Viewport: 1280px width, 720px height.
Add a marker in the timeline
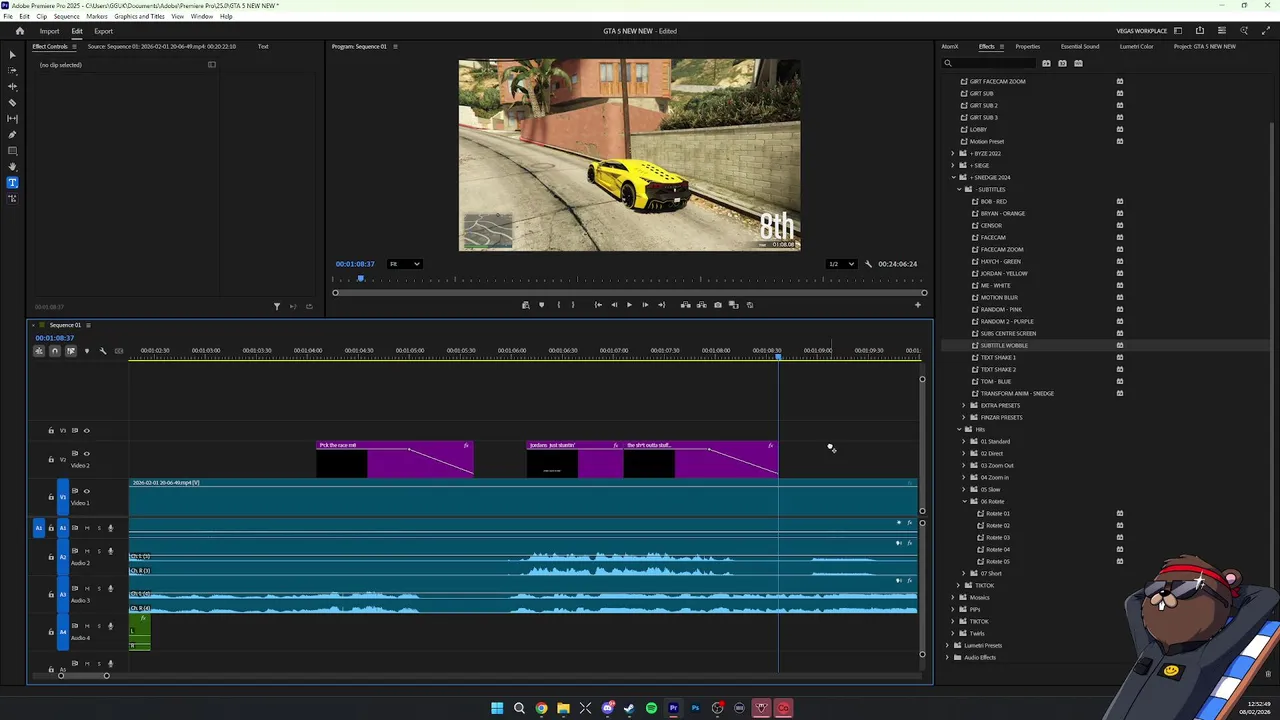click(x=86, y=351)
